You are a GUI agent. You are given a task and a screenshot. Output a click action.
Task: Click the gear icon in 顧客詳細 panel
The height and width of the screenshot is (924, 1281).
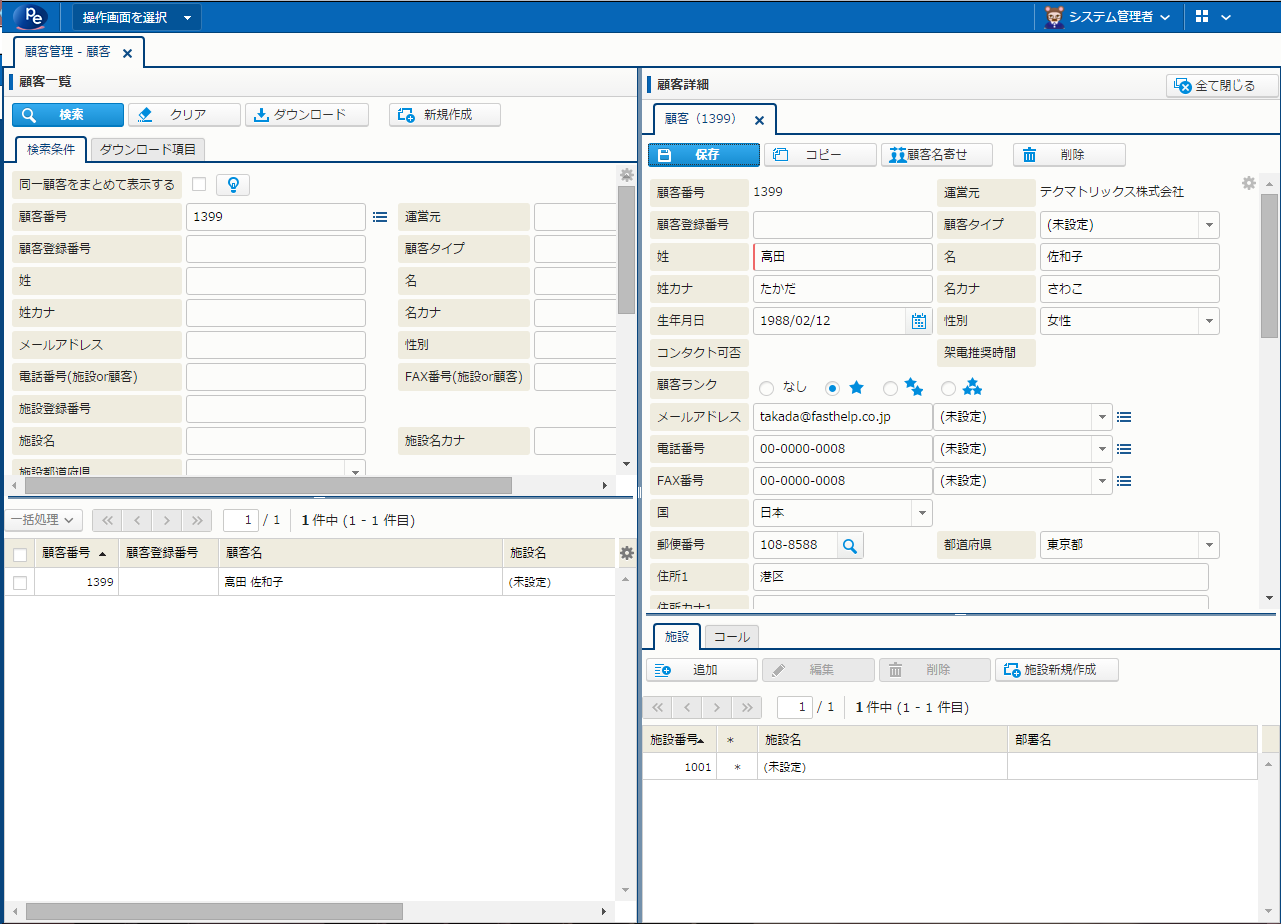pyautogui.click(x=1248, y=183)
